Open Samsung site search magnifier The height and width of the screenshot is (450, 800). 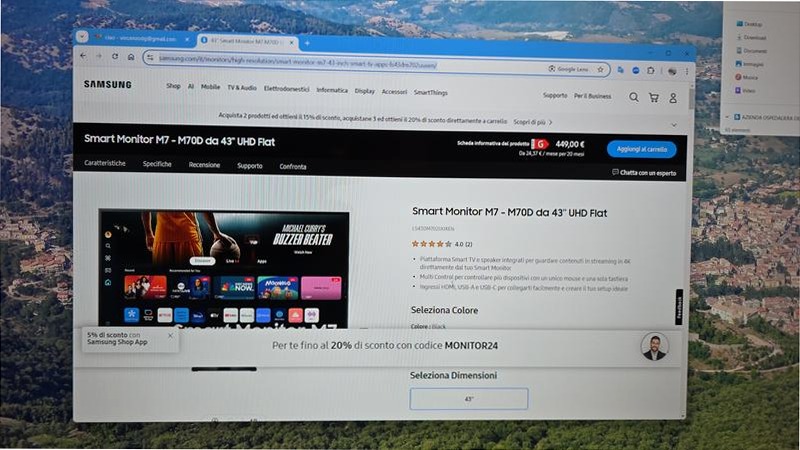pyautogui.click(x=633, y=97)
